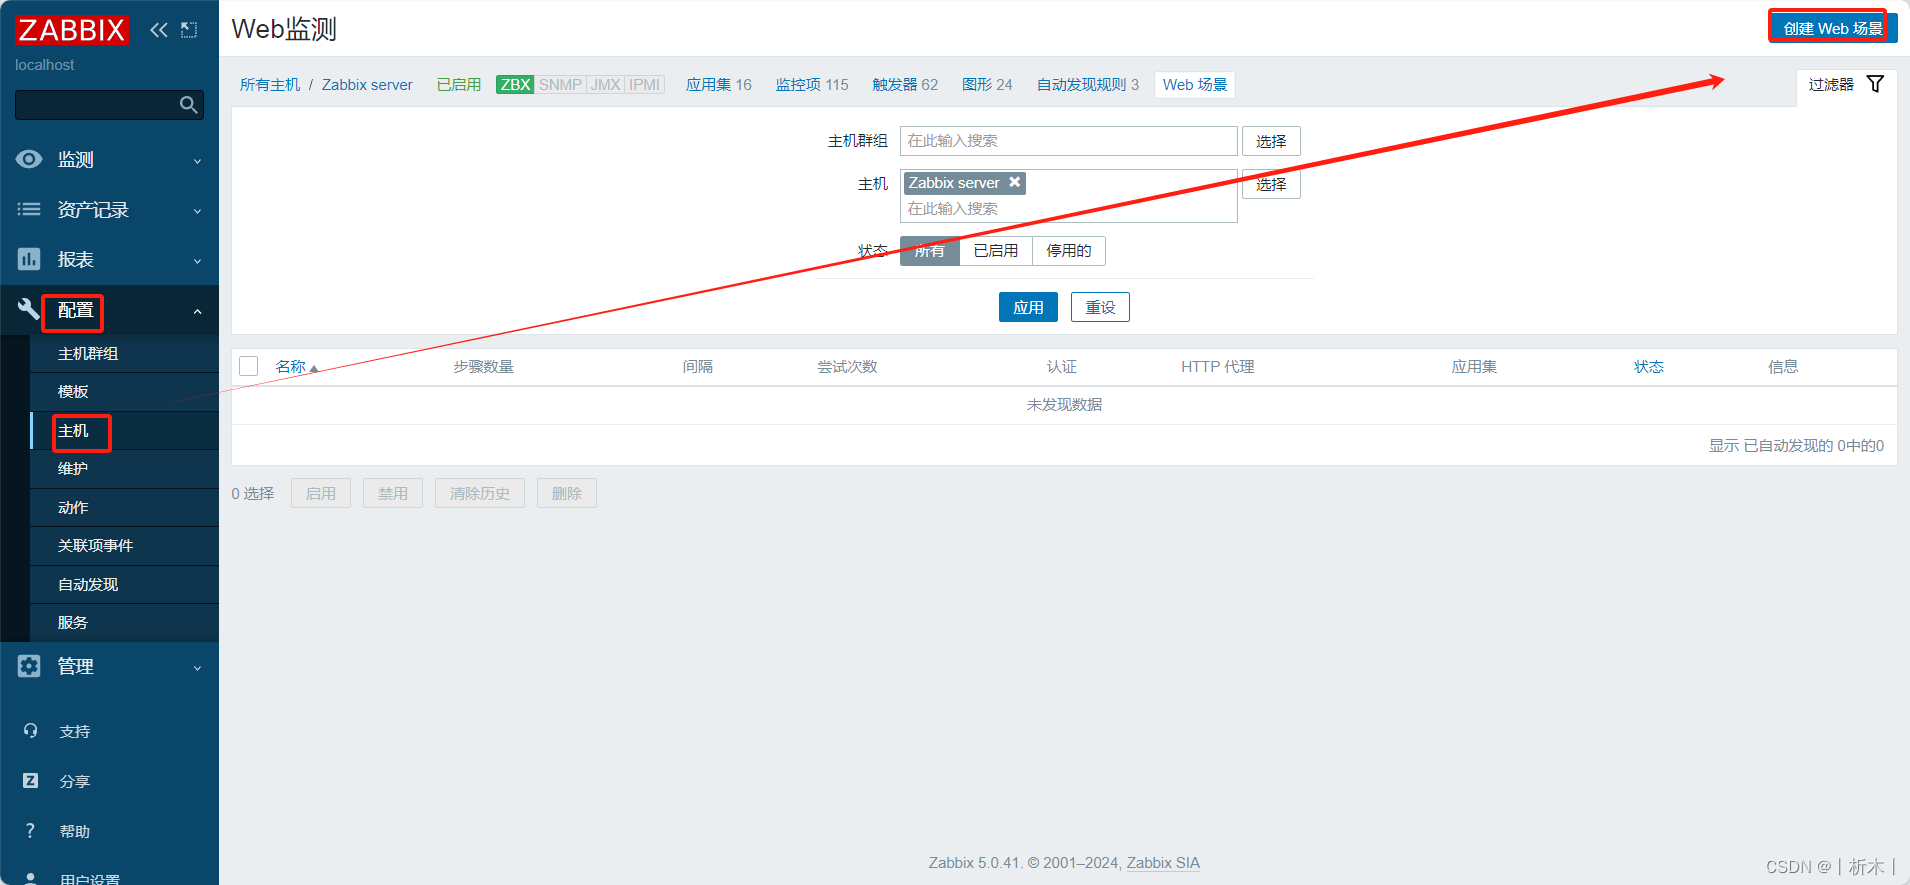Open the 关联项事件 submenu item
Image resolution: width=1910 pixels, height=885 pixels.
pos(124,546)
